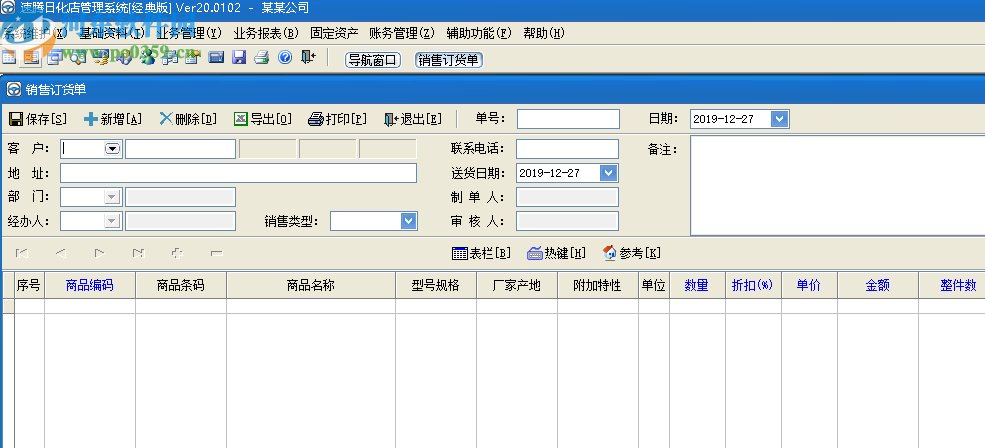This screenshot has width=985, height=448.
Task: Click the printer icon in main toolbar
Action: click(261, 57)
